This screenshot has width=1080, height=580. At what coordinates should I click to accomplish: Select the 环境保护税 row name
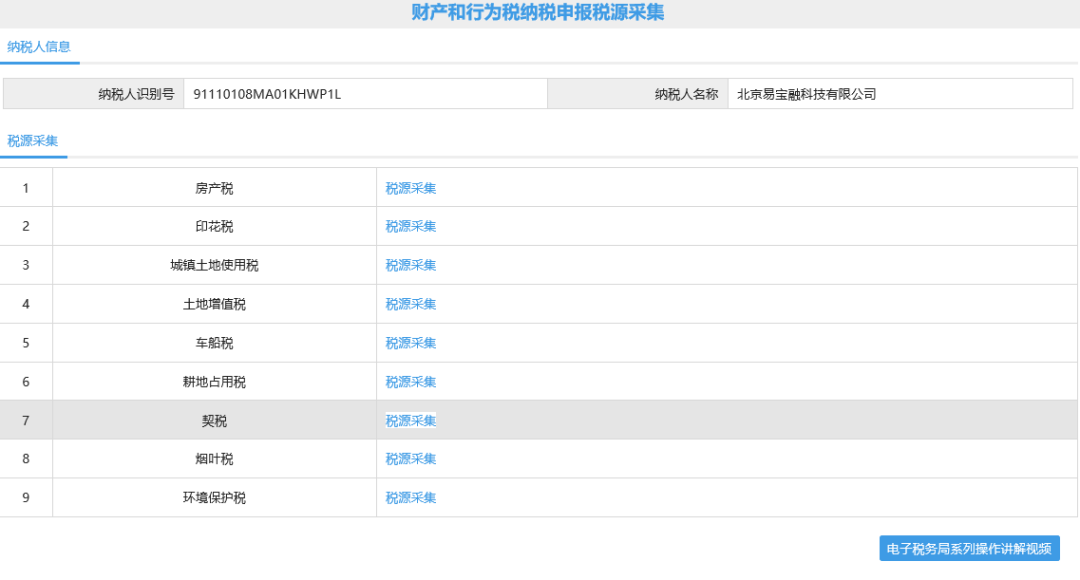(214, 497)
